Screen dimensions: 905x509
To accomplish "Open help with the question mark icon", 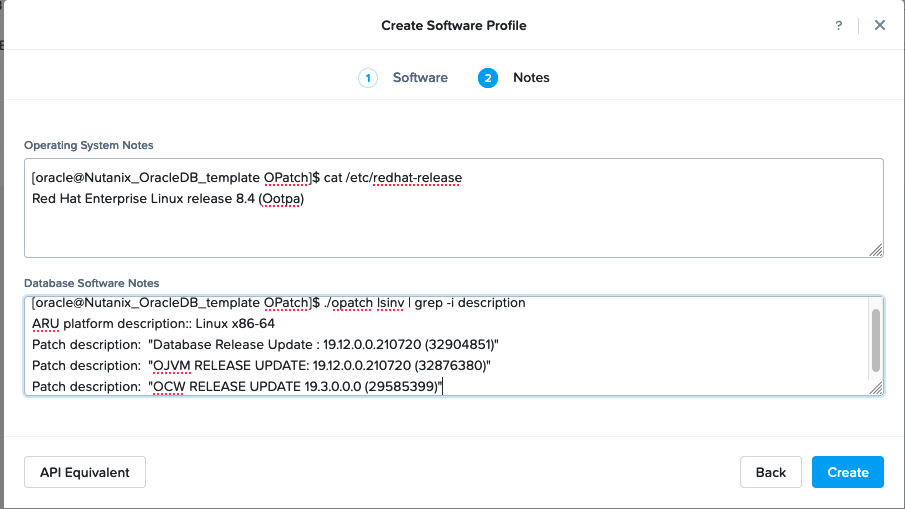I will tap(839, 25).
